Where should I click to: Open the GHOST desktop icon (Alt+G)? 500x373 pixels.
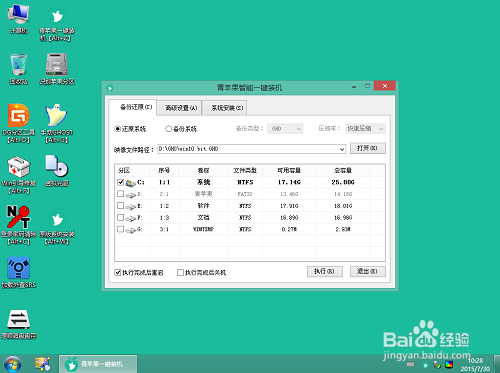[x=57, y=123]
